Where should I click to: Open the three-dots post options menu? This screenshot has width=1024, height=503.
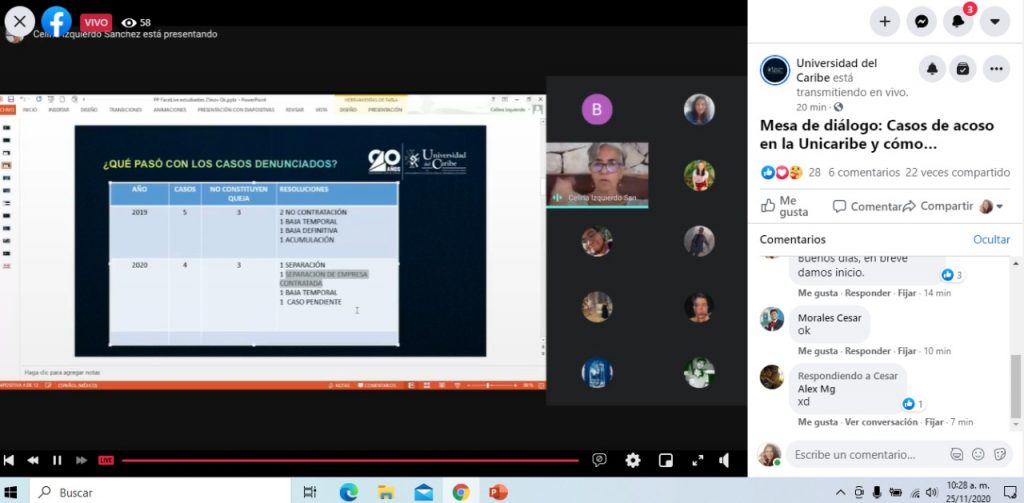996,69
